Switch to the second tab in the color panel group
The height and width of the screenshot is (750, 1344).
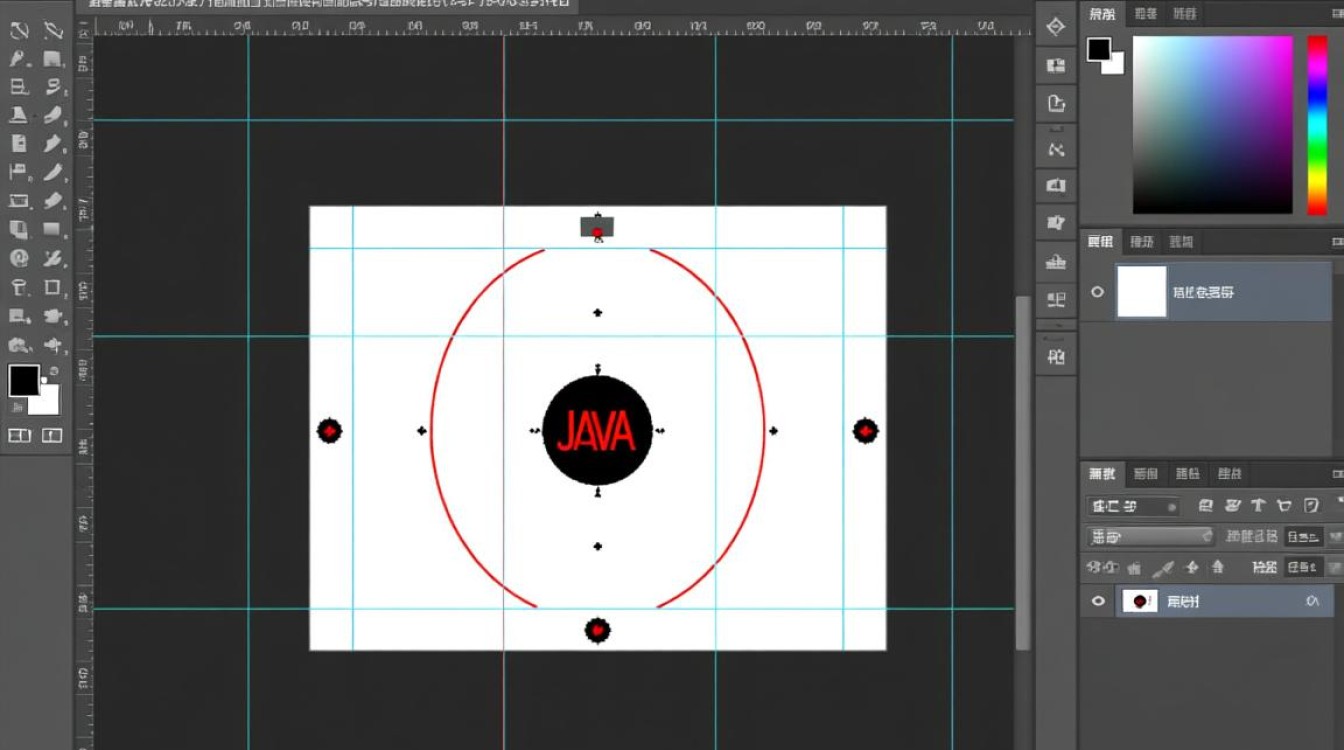[1146, 14]
